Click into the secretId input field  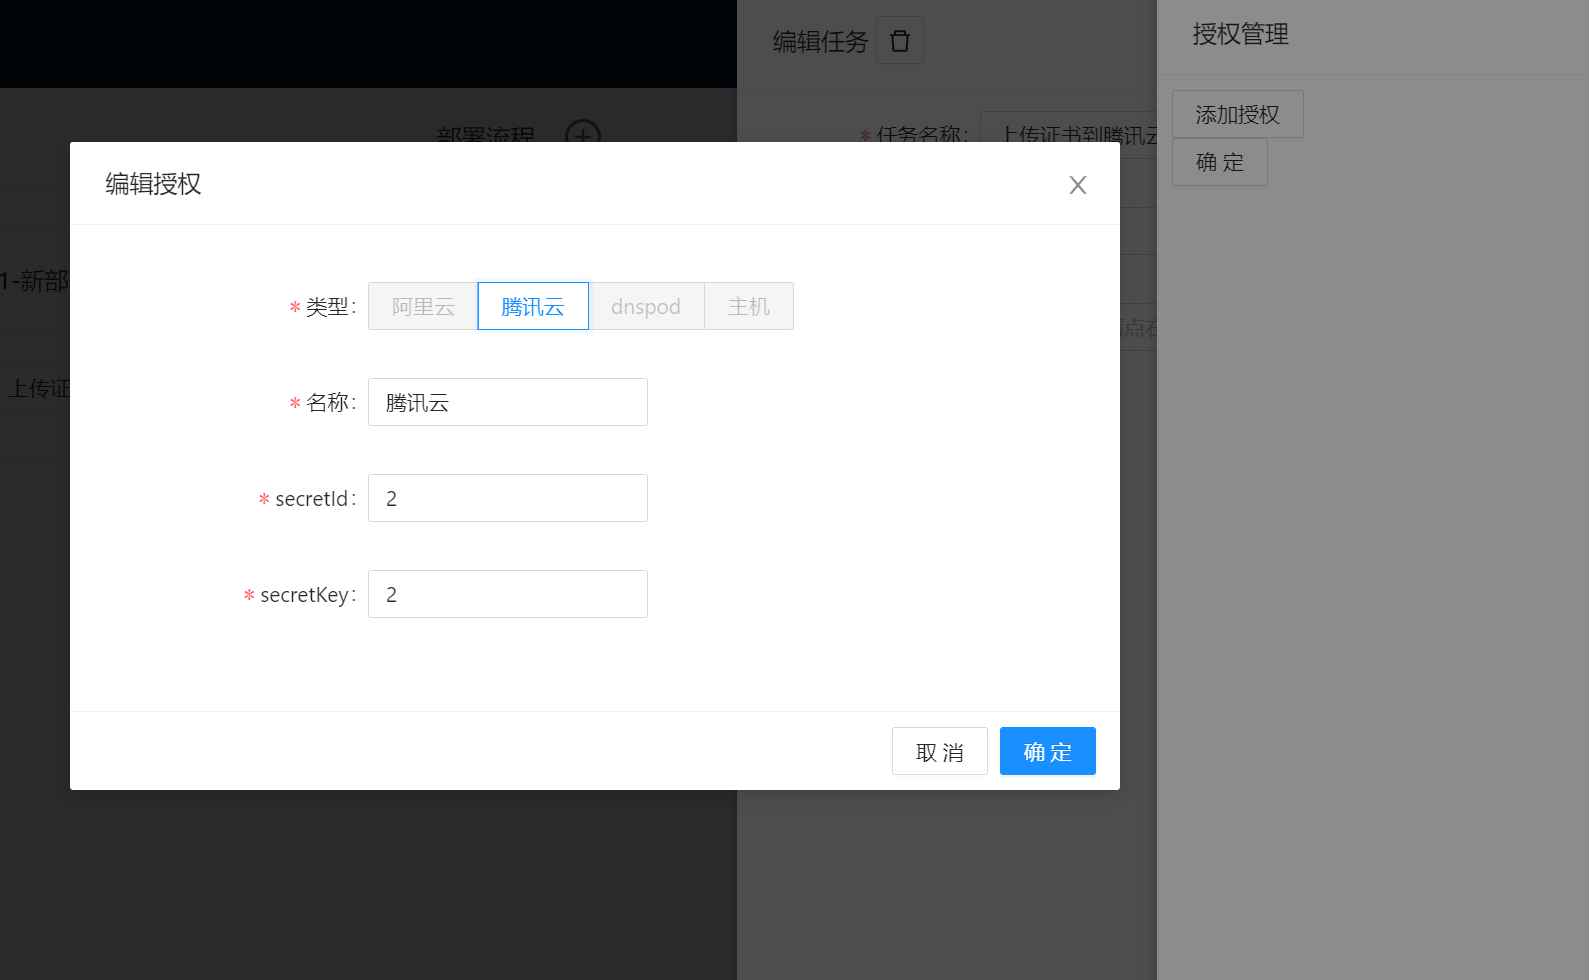508,498
